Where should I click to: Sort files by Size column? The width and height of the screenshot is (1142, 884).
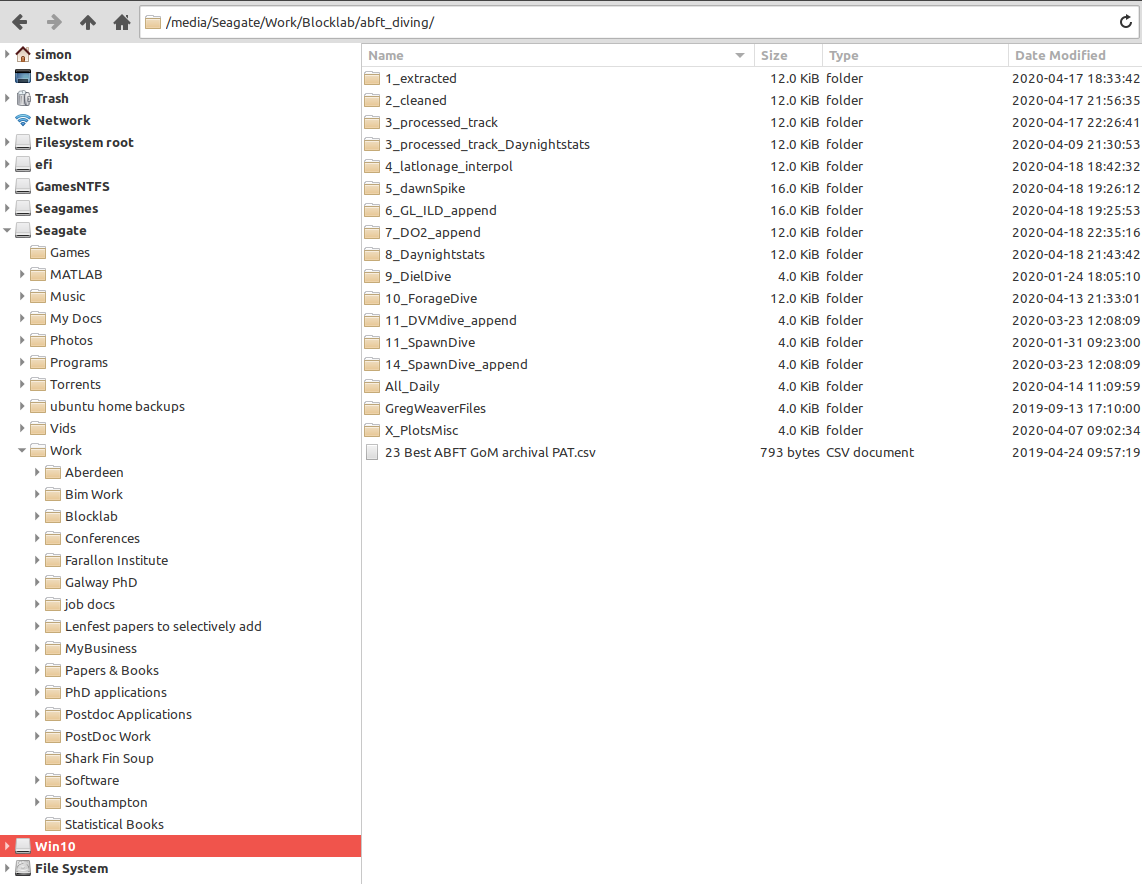point(773,56)
